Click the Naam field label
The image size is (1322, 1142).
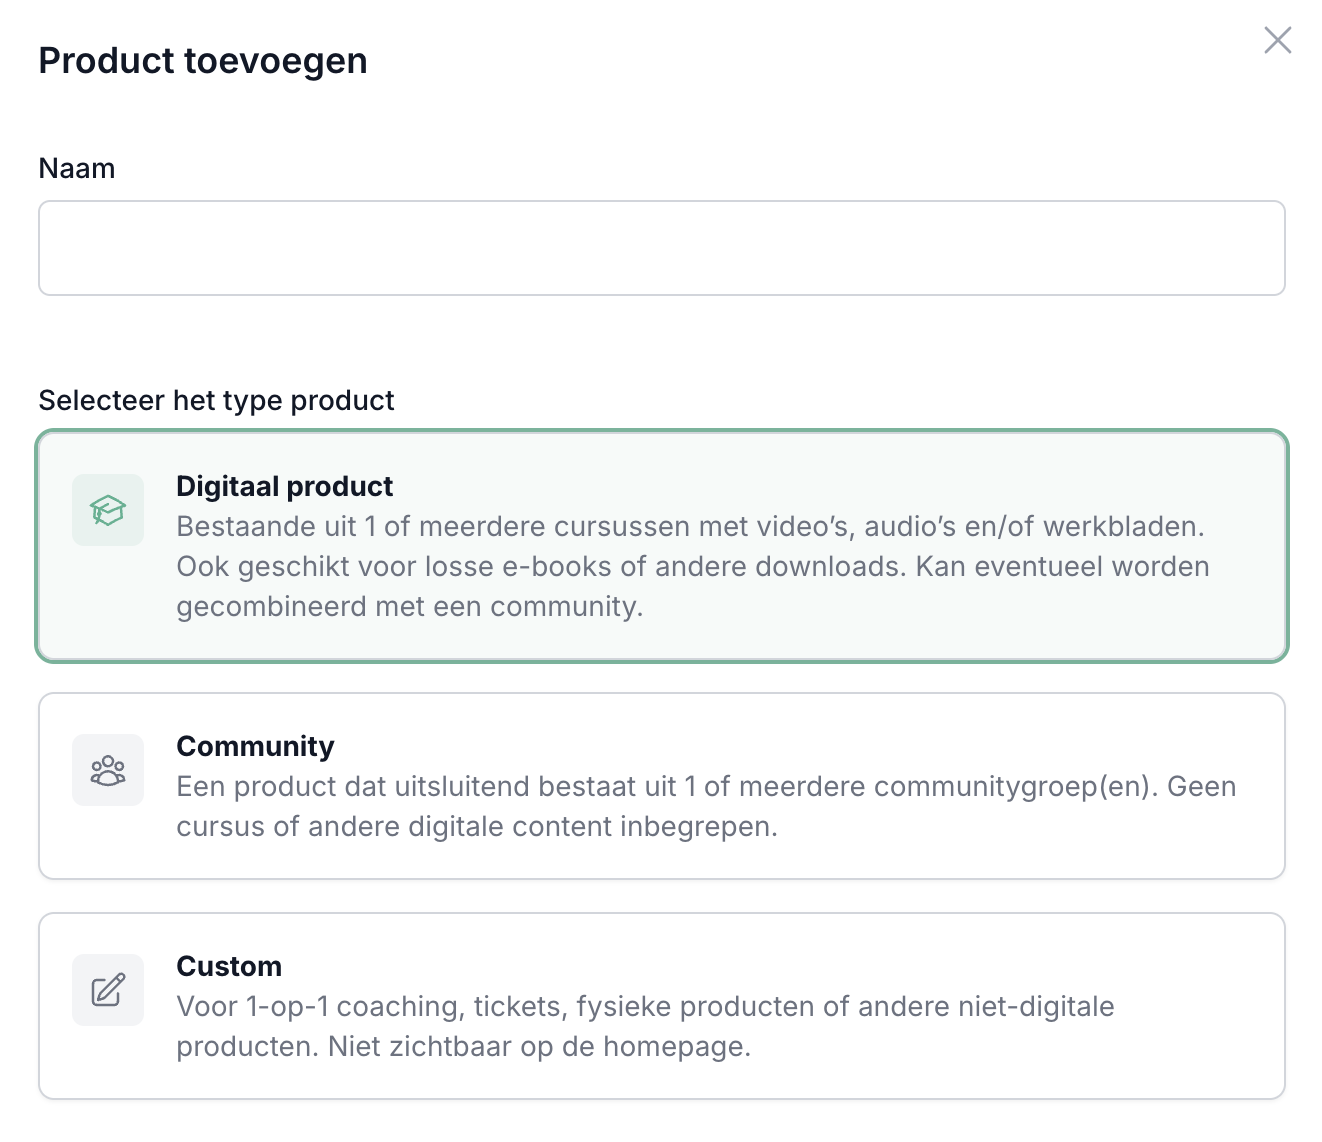tap(77, 168)
